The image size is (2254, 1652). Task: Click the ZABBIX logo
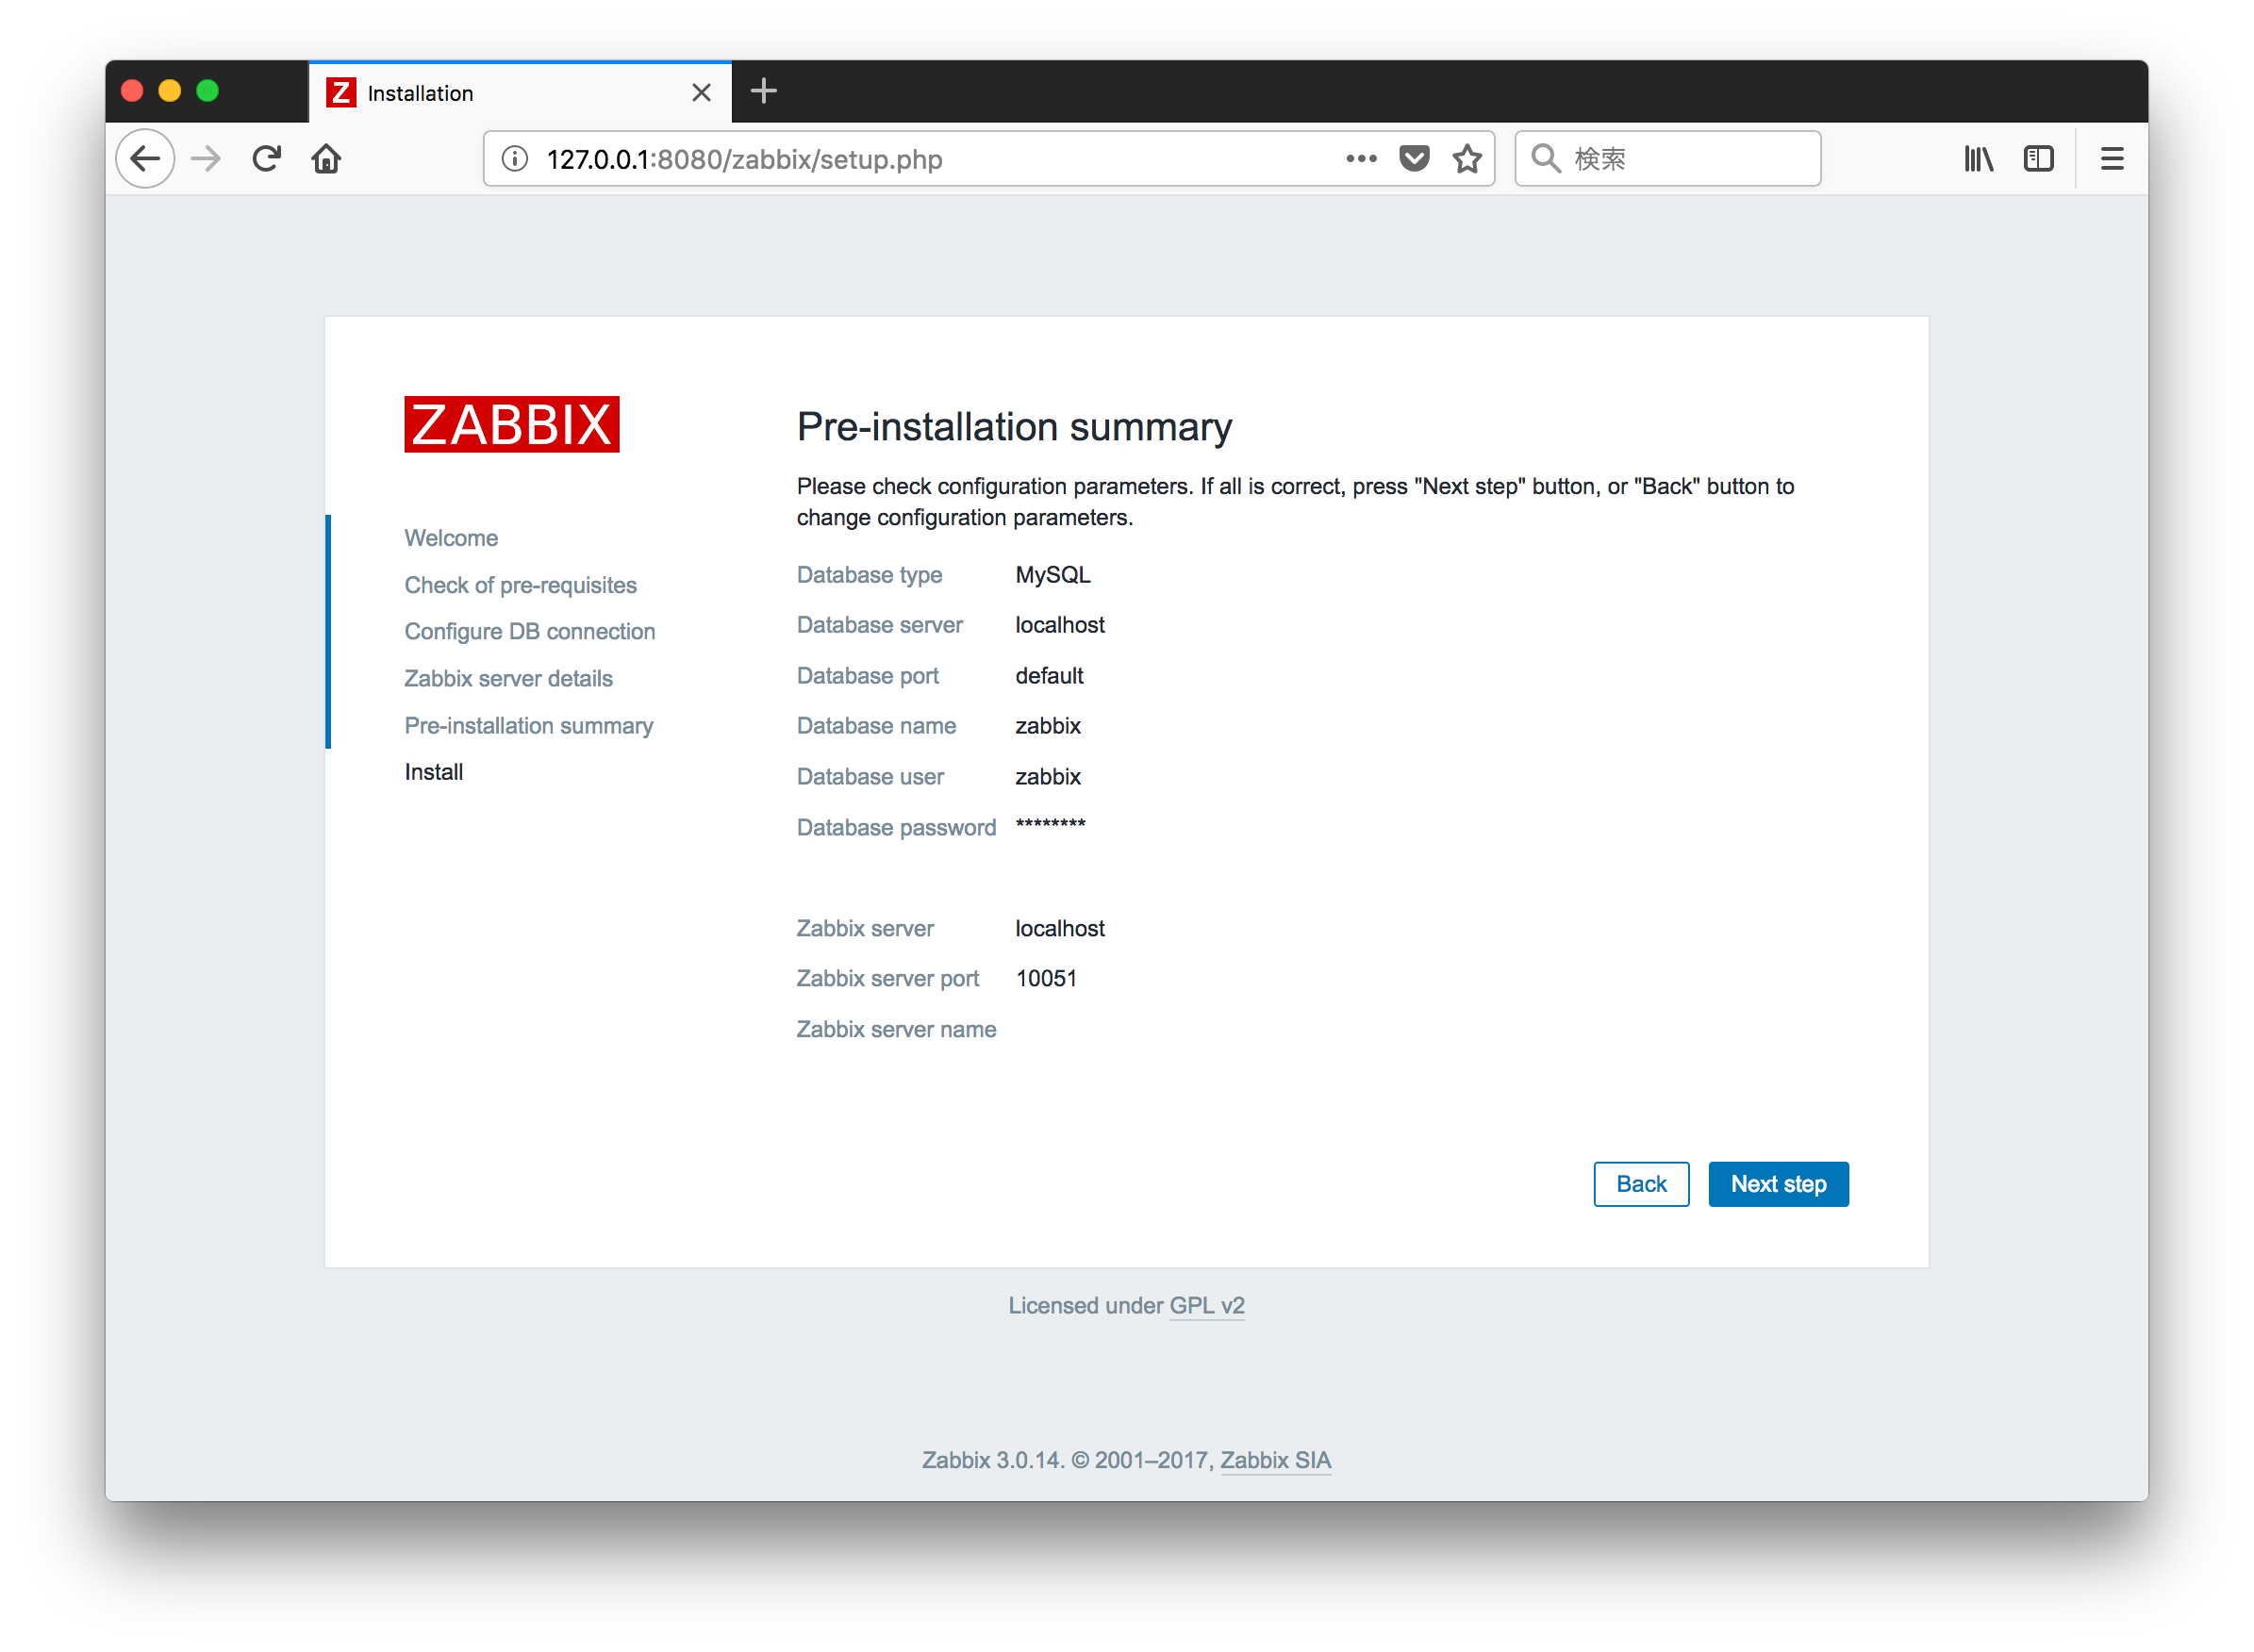[x=512, y=424]
